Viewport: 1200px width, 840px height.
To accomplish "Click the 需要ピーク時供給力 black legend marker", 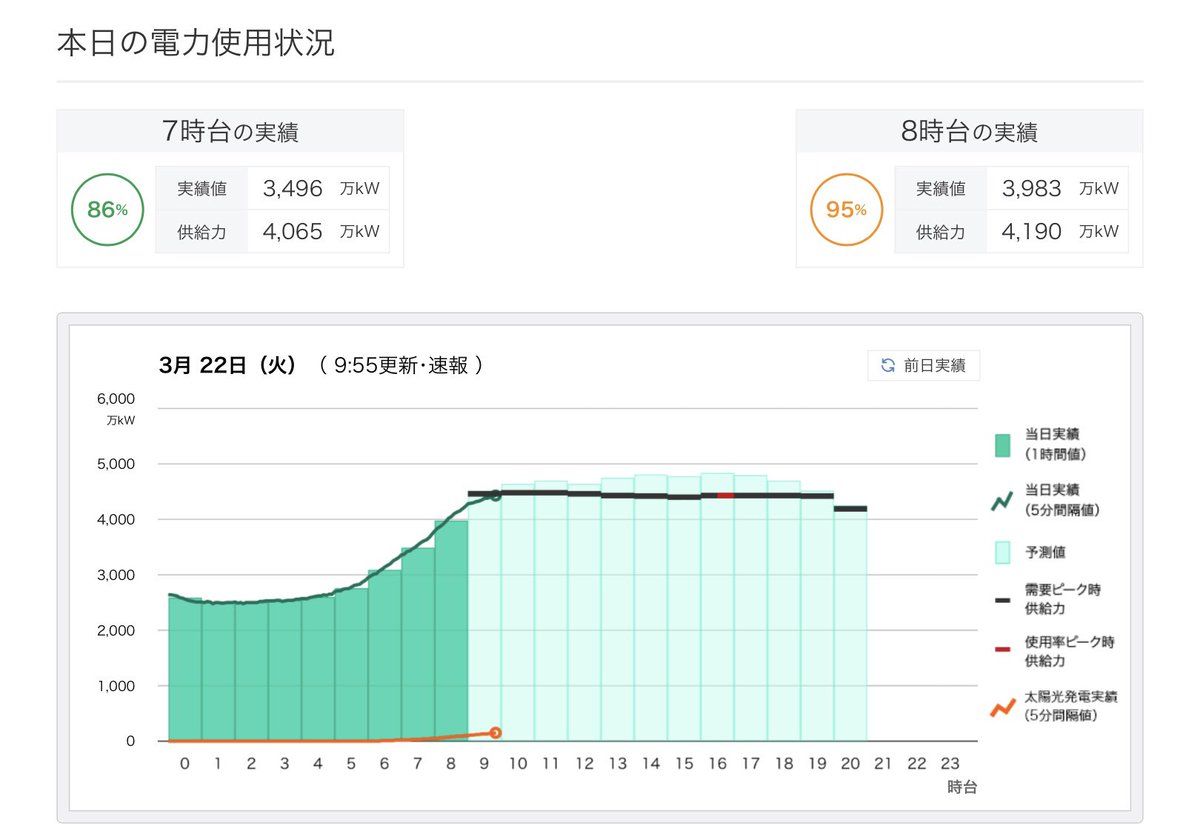I will pos(1003,600).
